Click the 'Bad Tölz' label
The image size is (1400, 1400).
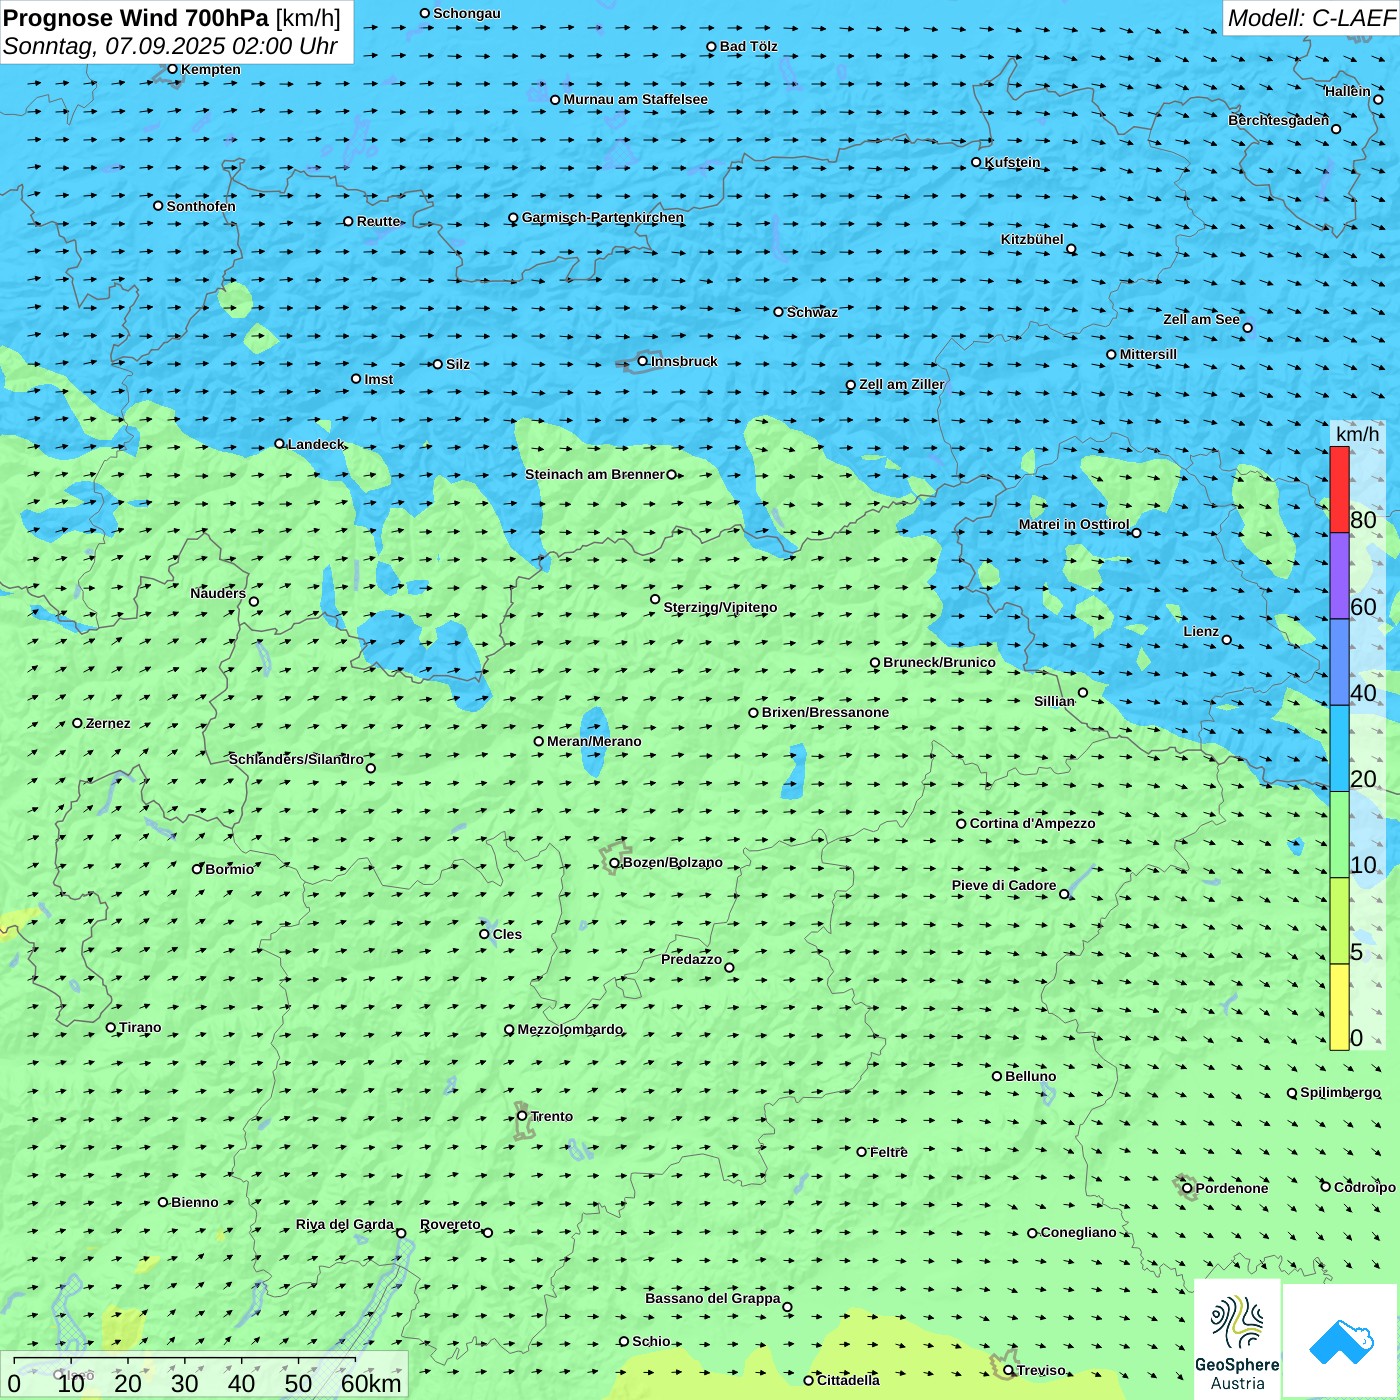click(748, 46)
